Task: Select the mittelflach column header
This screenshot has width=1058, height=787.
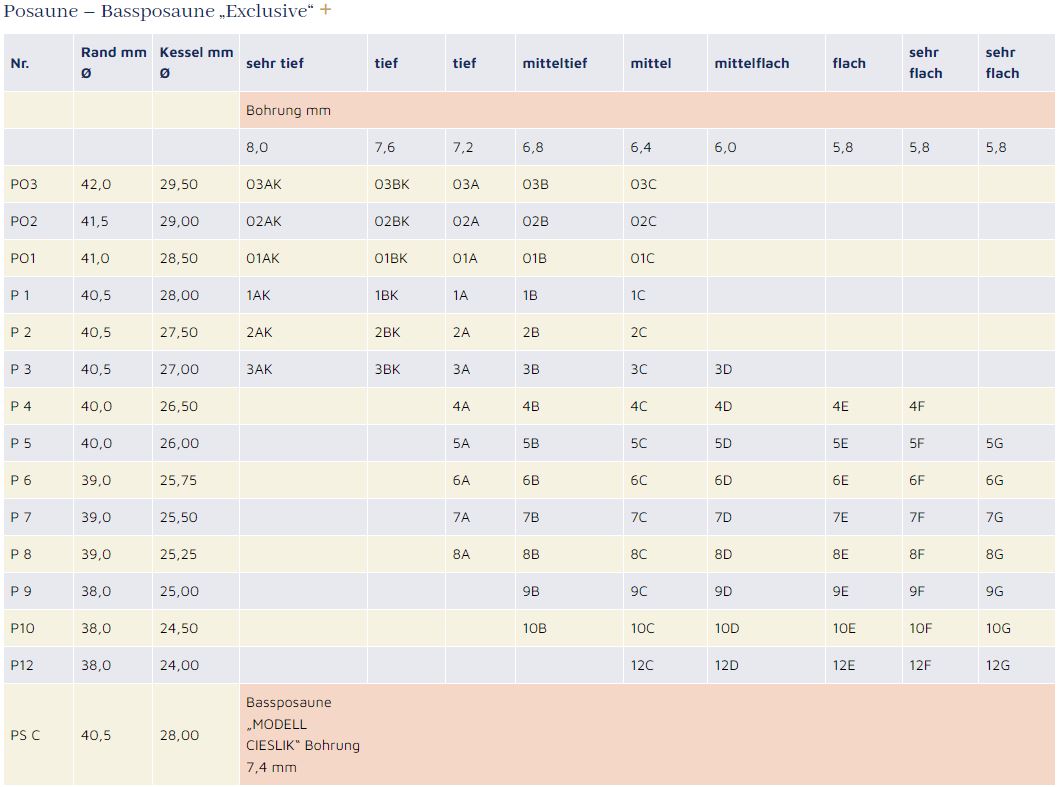Action: [751, 63]
